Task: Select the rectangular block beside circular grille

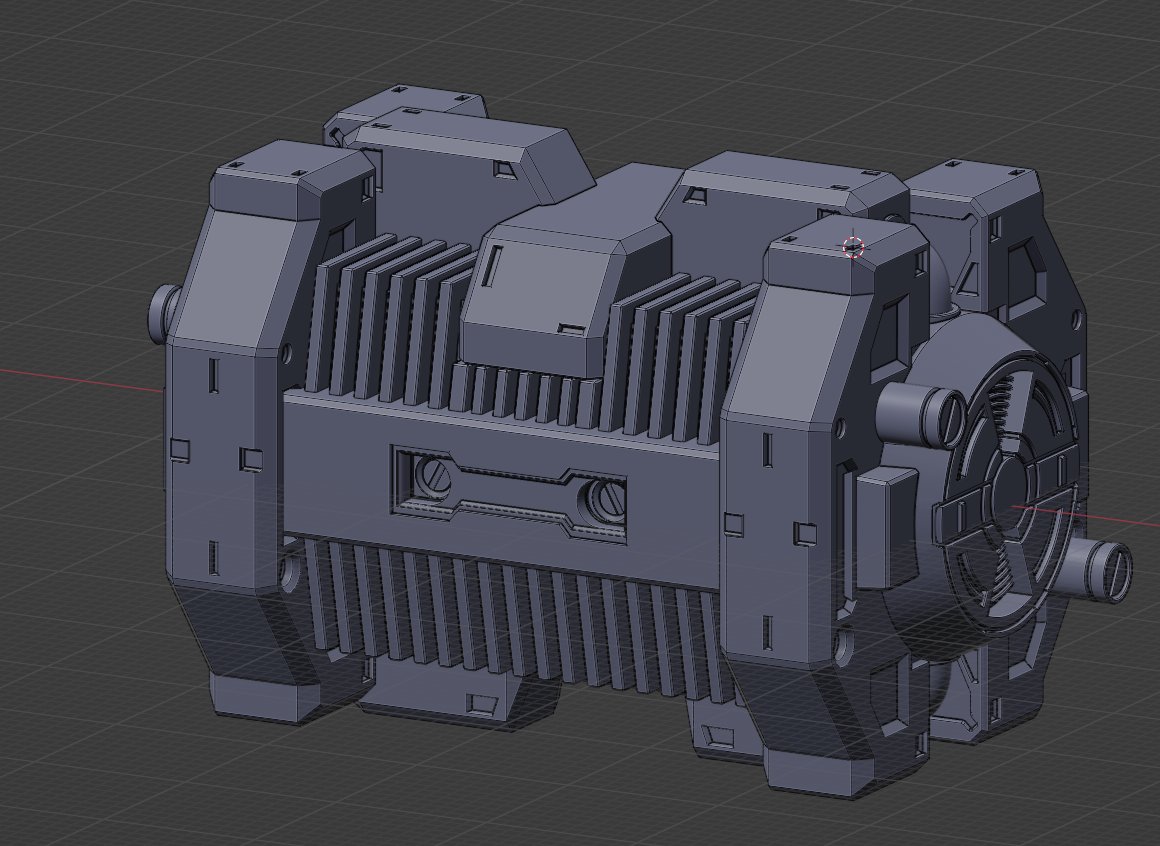Action: [x=886, y=529]
